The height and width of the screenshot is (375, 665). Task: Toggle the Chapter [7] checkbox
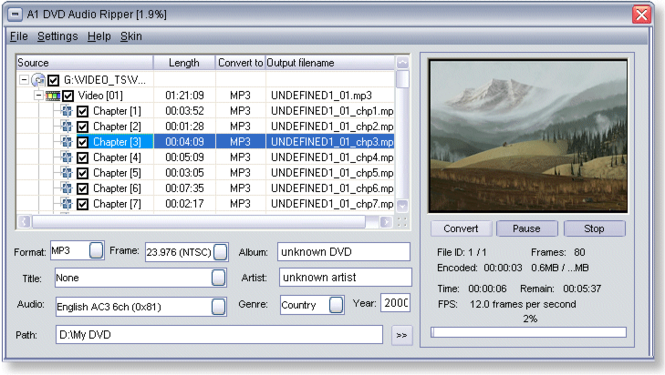[83, 204]
